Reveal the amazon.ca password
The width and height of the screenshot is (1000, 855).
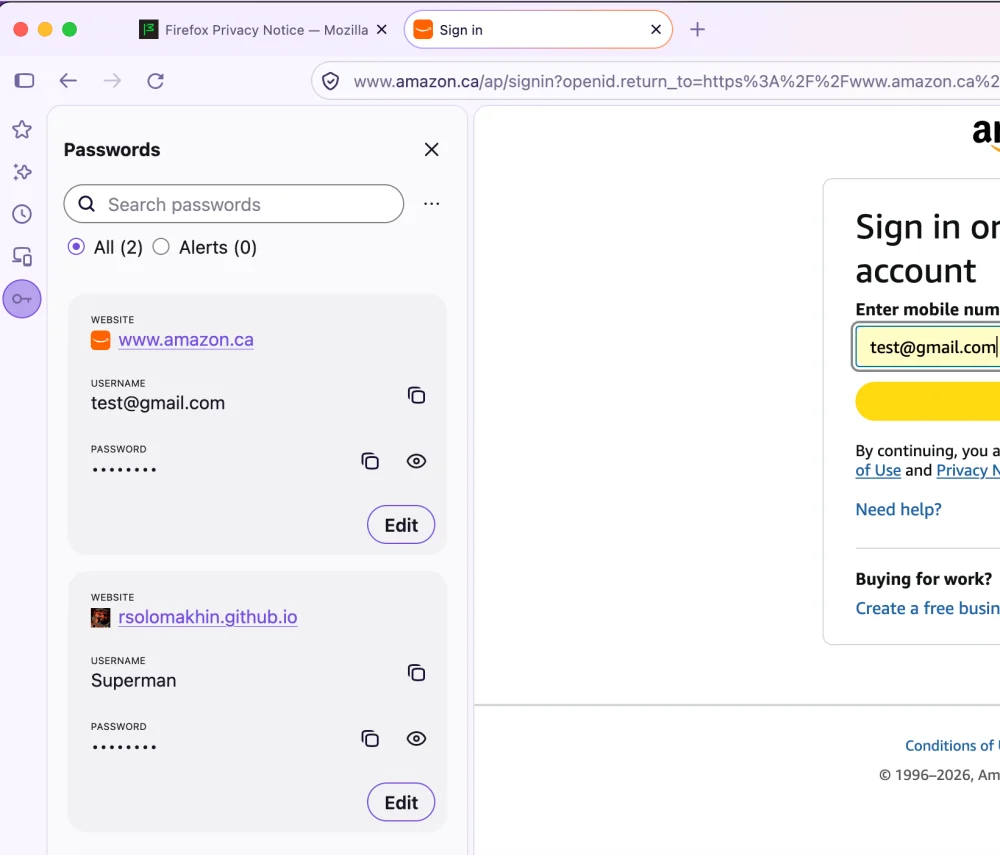[x=416, y=461]
